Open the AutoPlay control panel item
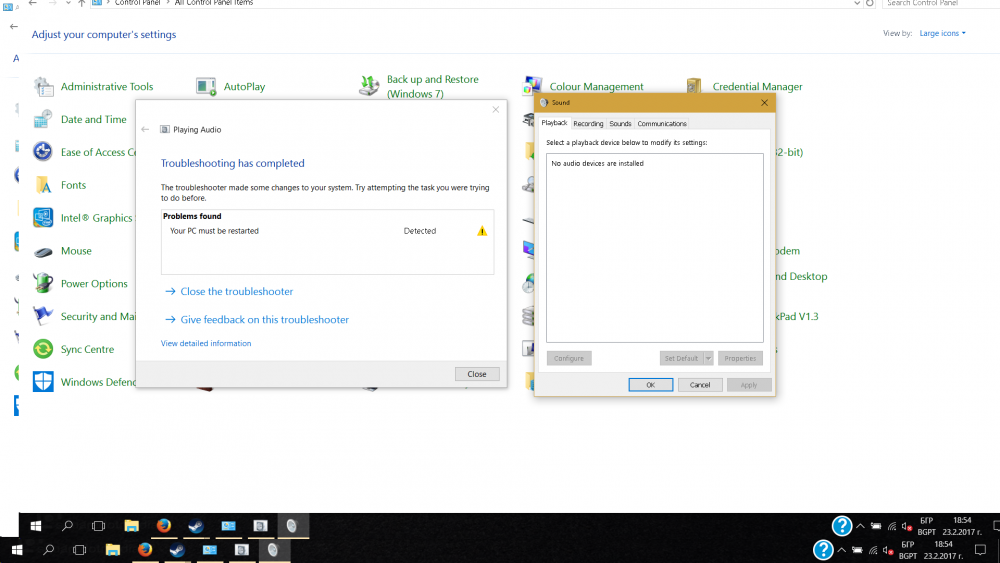1000x563 pixels. coord(230,86)
